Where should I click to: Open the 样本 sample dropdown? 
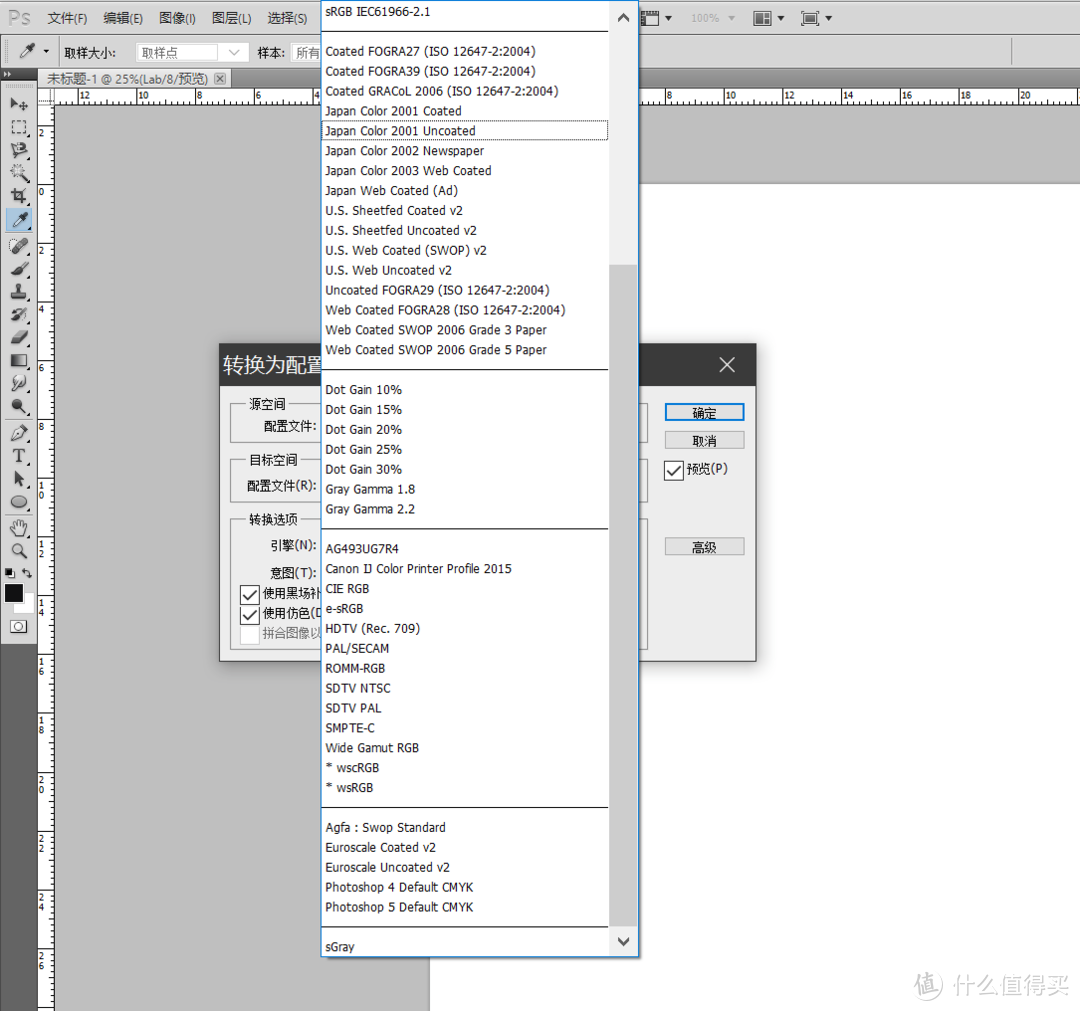tap(307, 52)
